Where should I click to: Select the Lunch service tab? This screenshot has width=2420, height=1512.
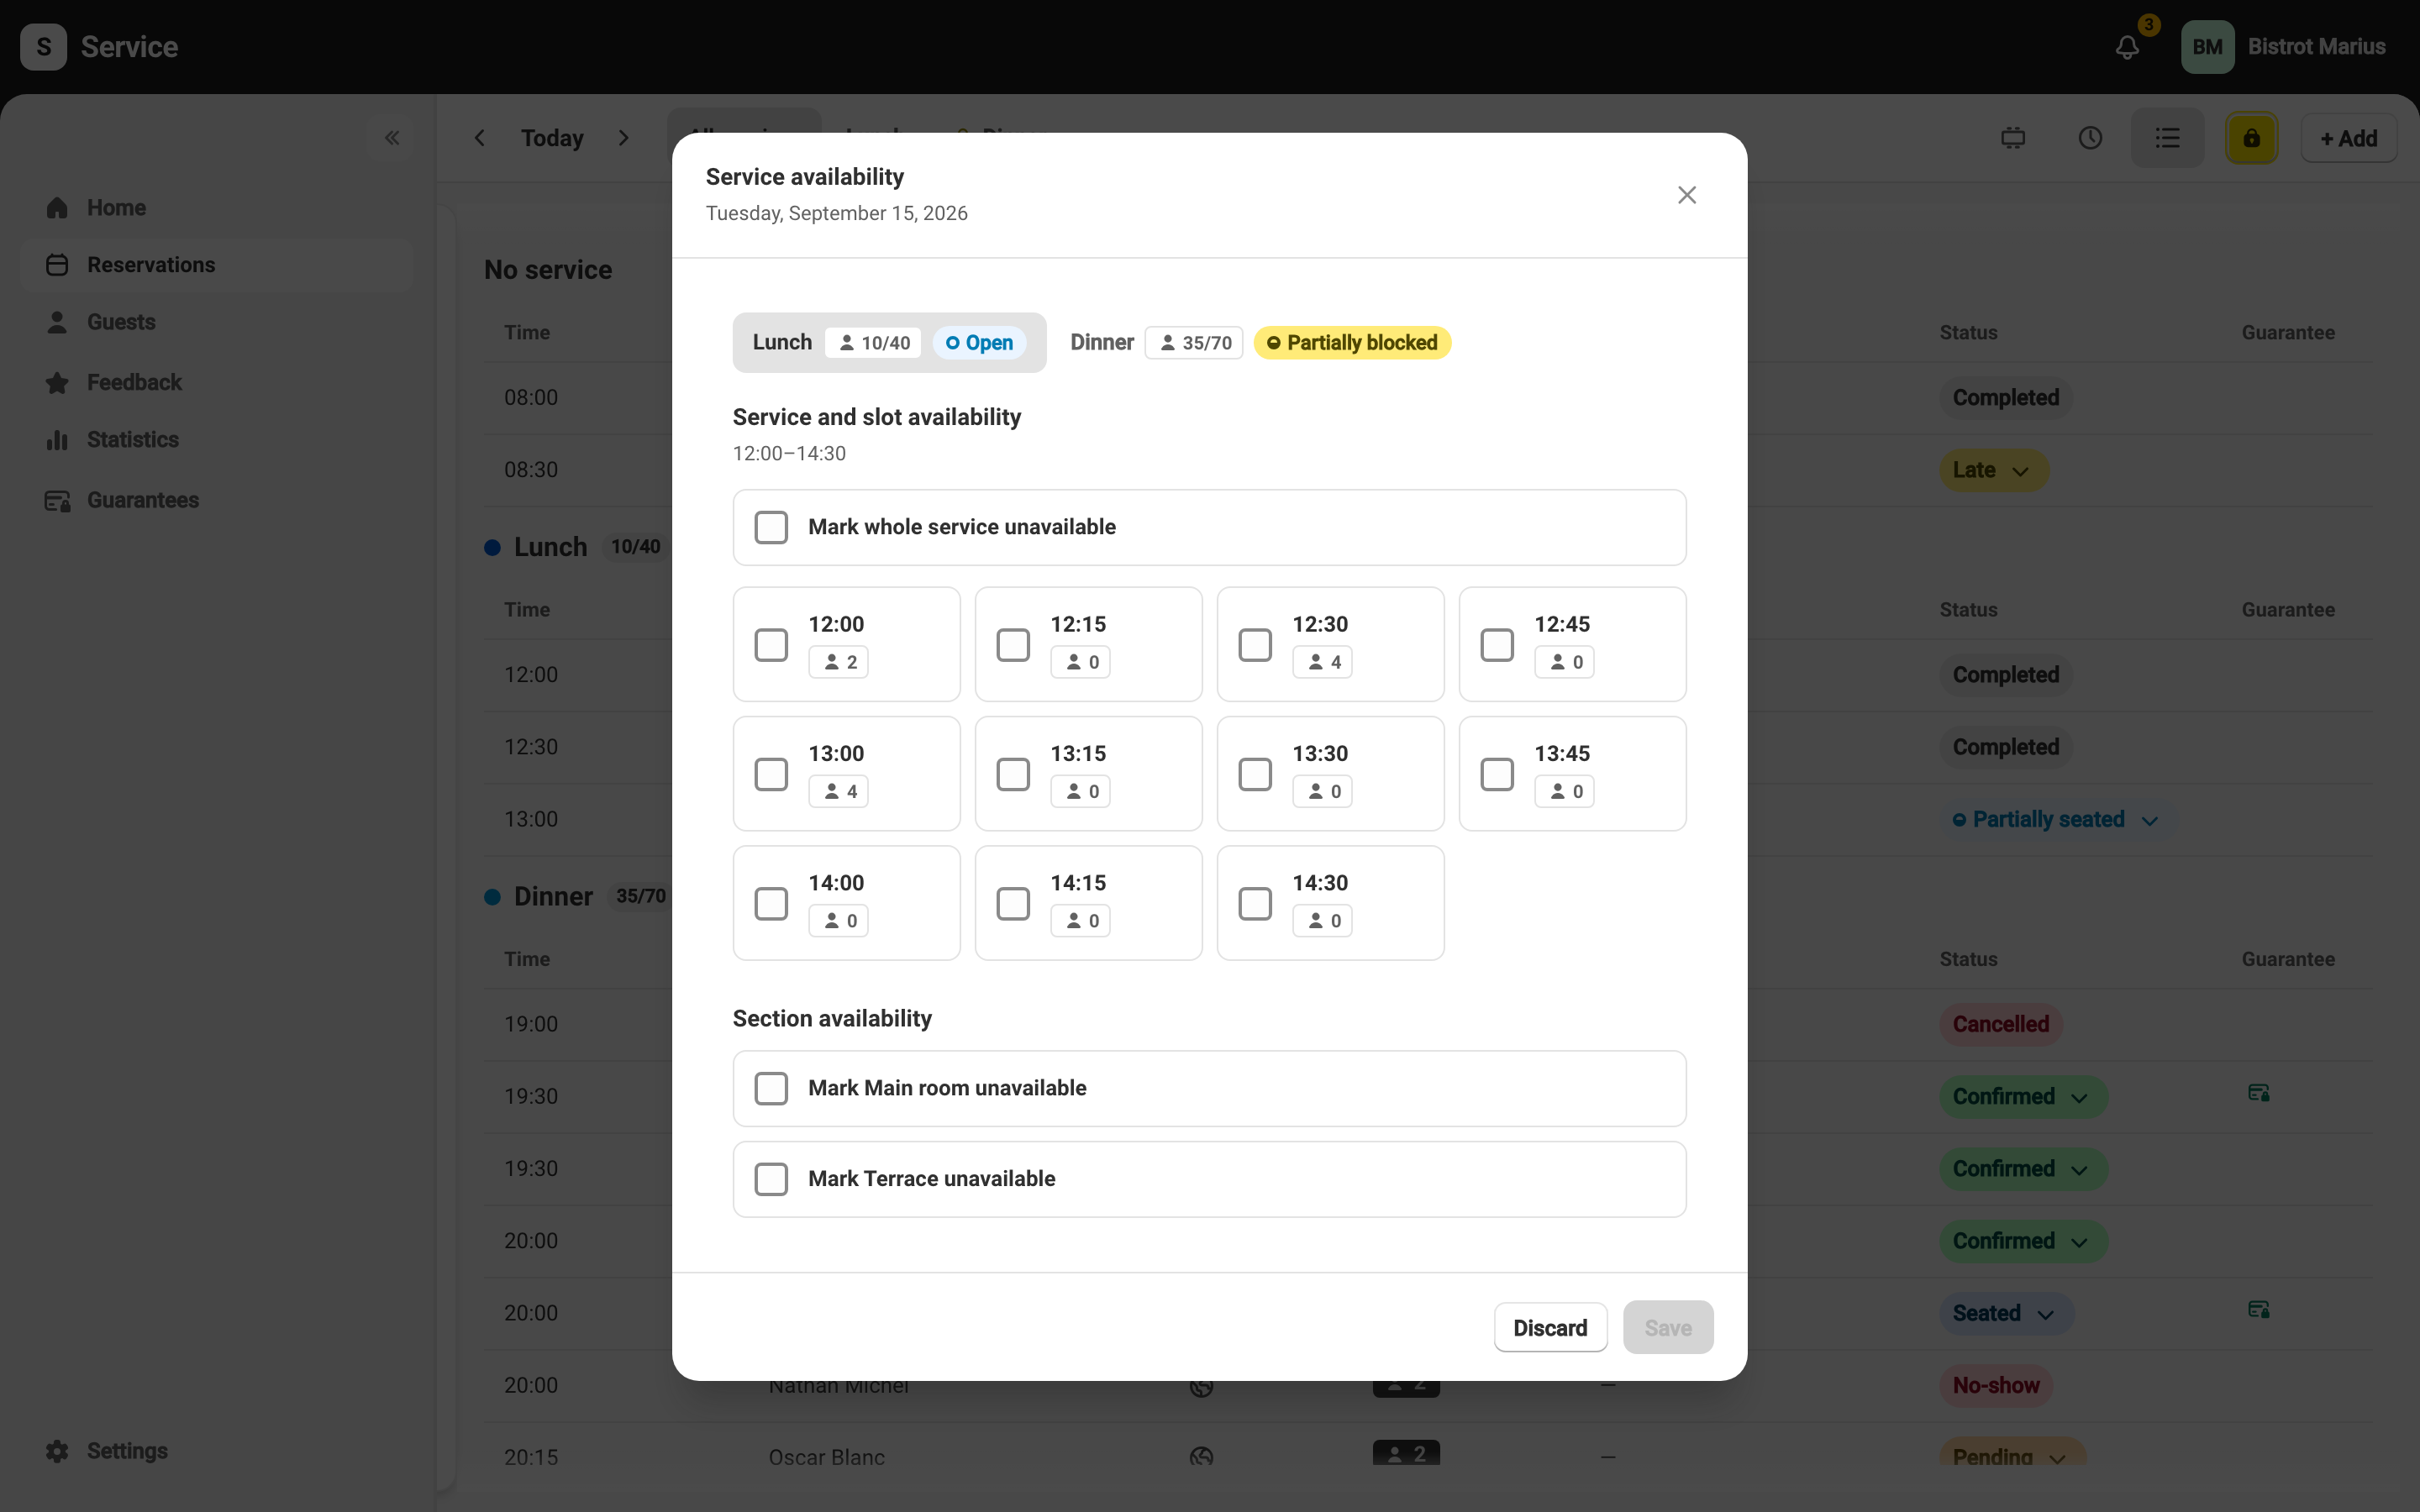coord(889,343)
